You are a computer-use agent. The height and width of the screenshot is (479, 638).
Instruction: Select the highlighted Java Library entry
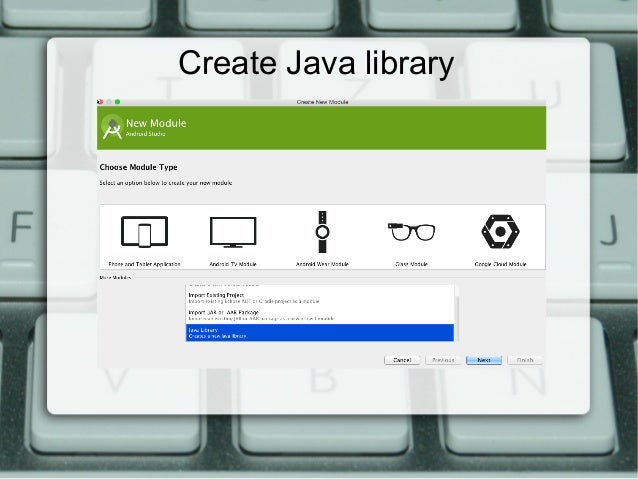tap(320, 332)
